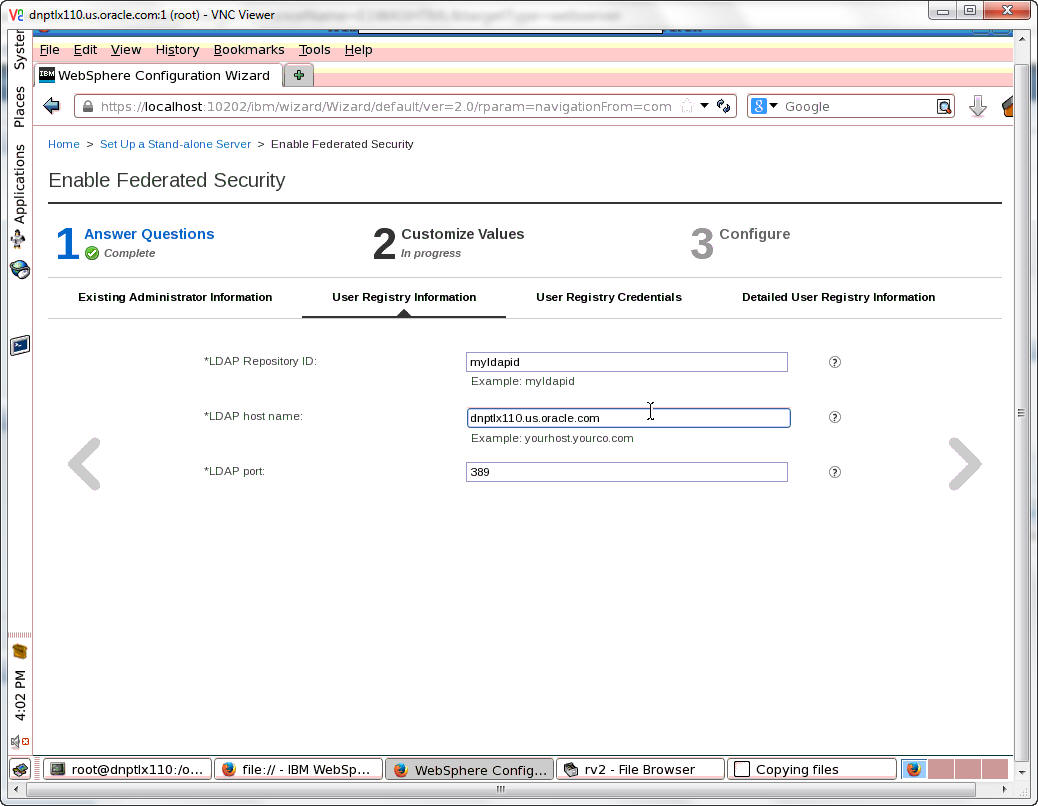Click the search magnifier icon
This screenshot has width=1038, height=806.
pyautogui.click(x=944, y=107)
